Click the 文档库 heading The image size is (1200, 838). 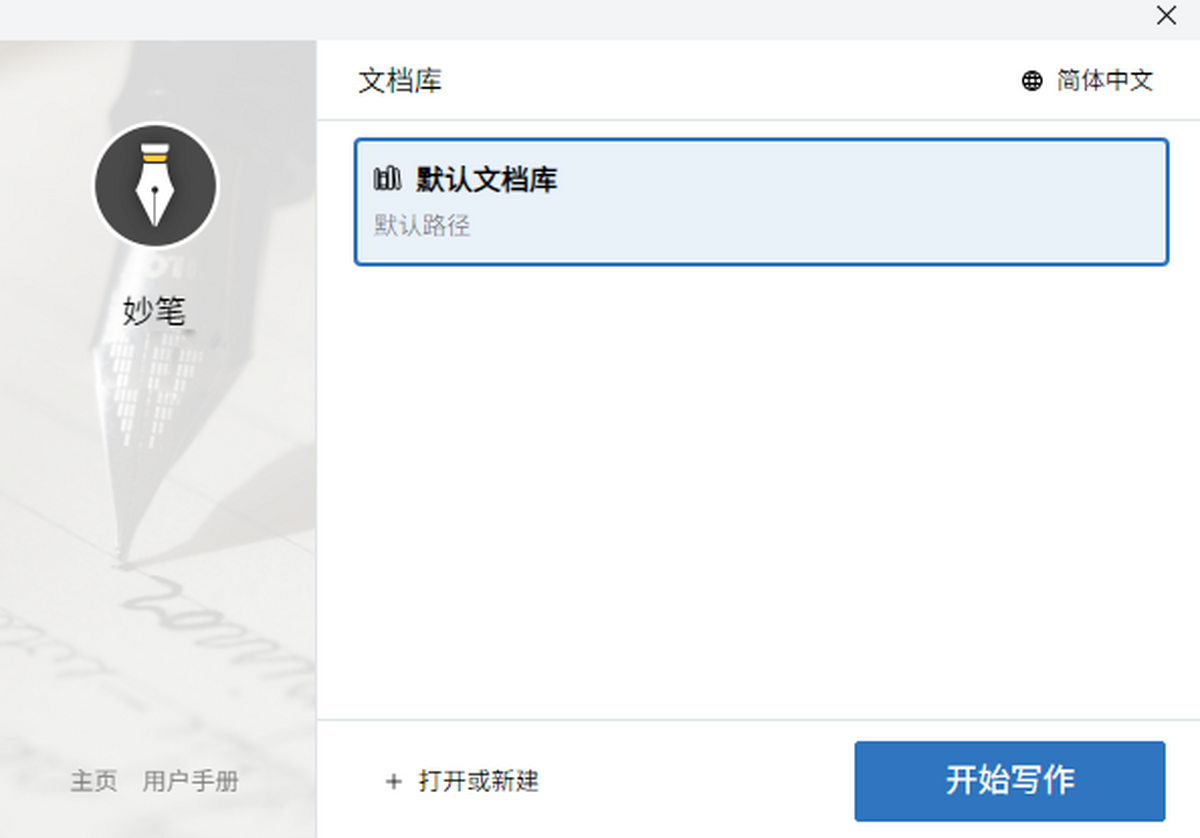(400, 81)
